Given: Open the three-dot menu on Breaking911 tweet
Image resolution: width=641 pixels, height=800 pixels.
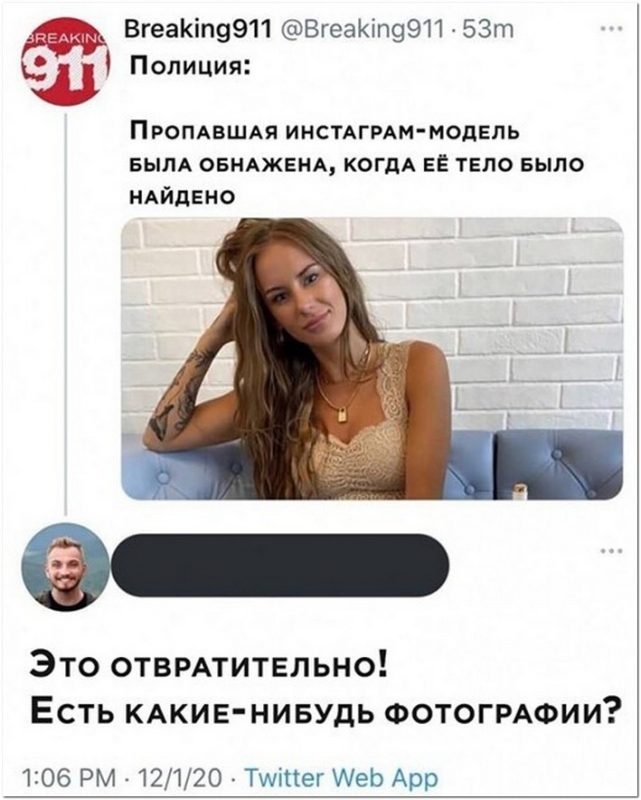Looking at the screenshot, I should pos(611,30).
